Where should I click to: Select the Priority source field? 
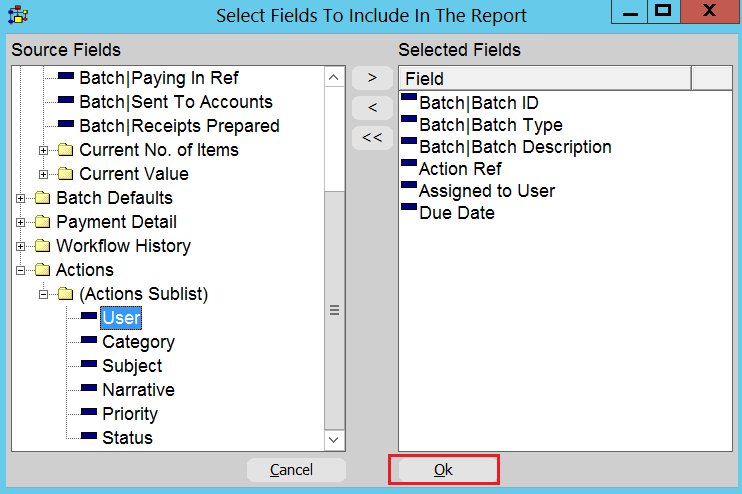coord(130,414)
